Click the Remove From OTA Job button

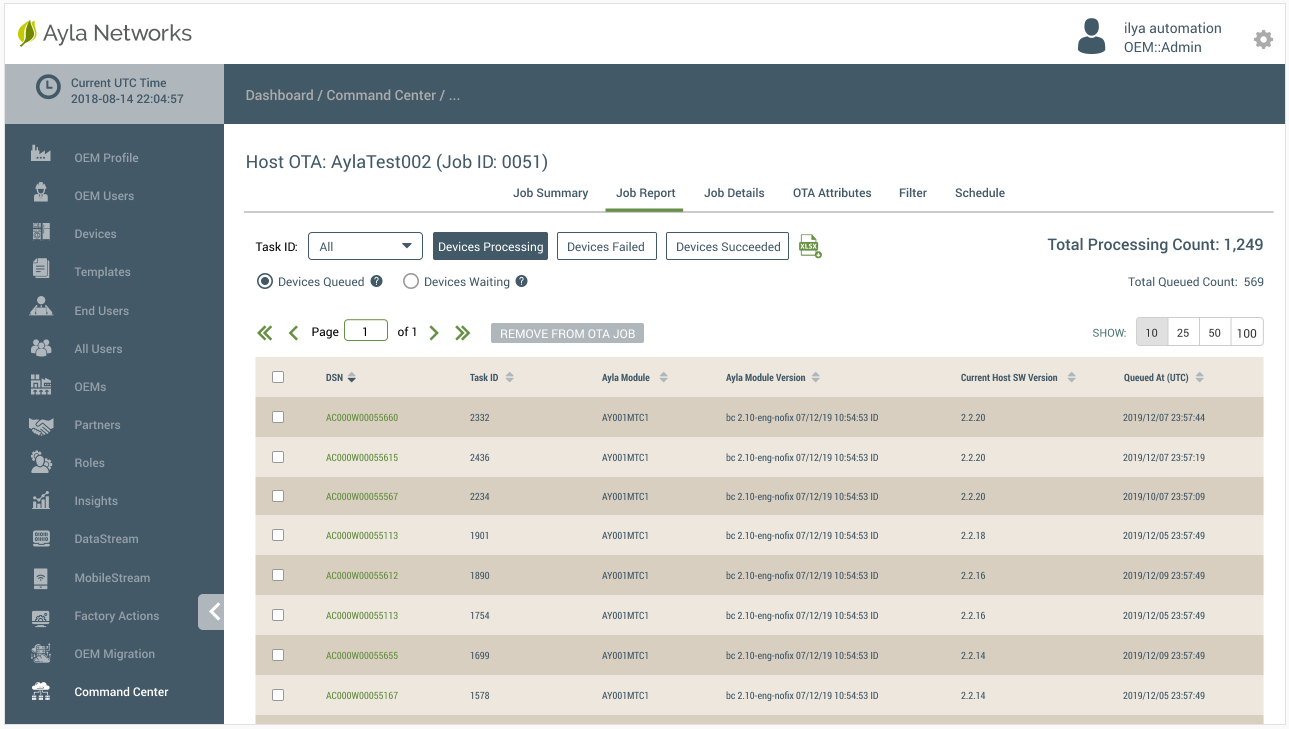[567, 333]
